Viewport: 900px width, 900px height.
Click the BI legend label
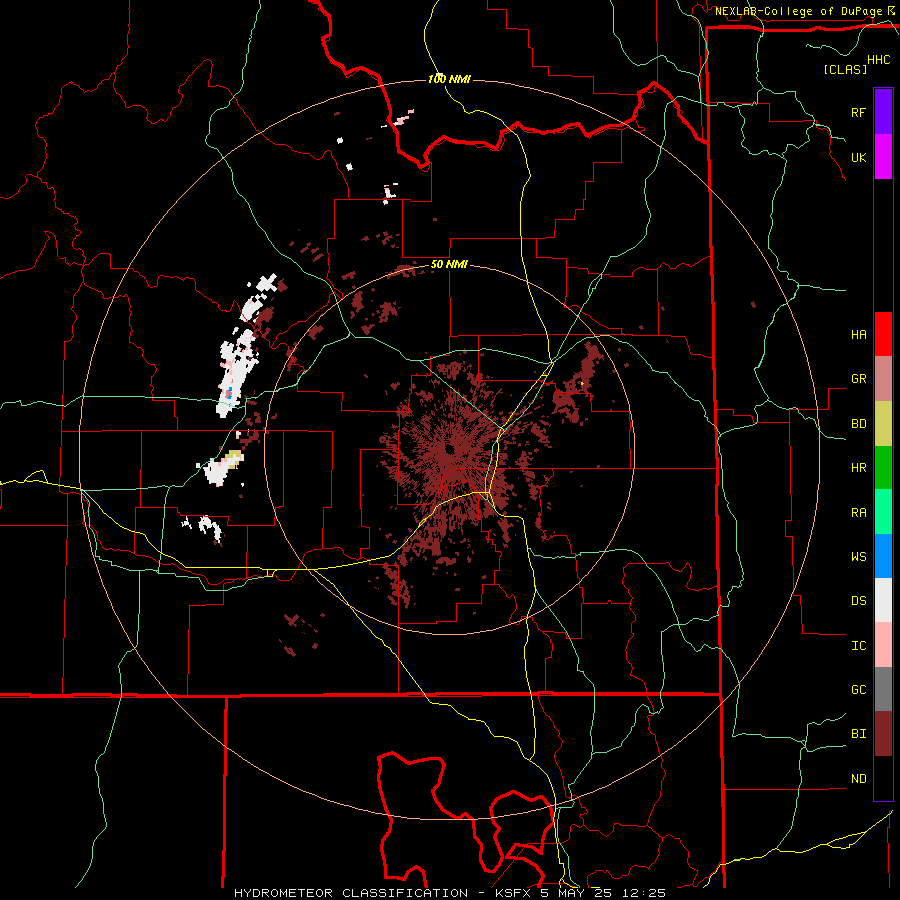coord(858,734)
